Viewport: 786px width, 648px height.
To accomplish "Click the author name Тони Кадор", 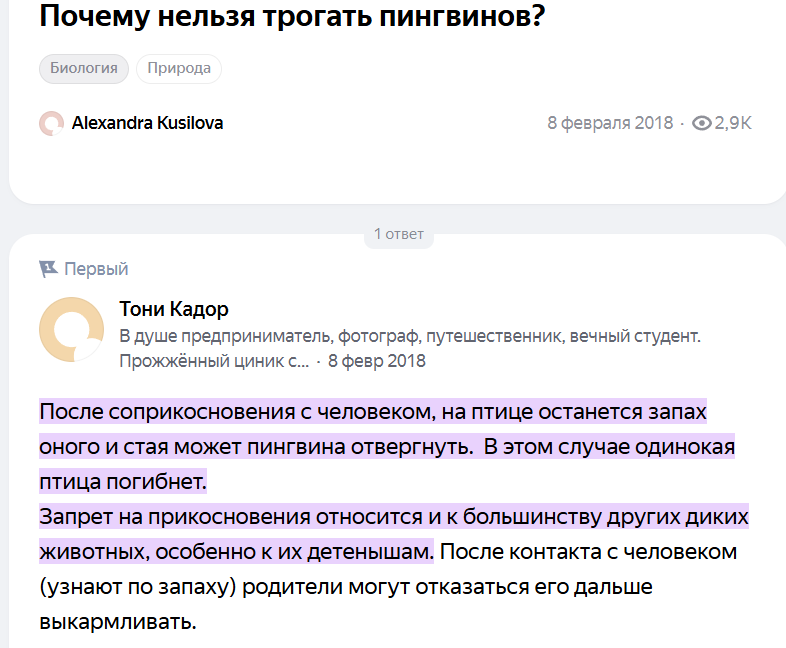I will point(174,309).
